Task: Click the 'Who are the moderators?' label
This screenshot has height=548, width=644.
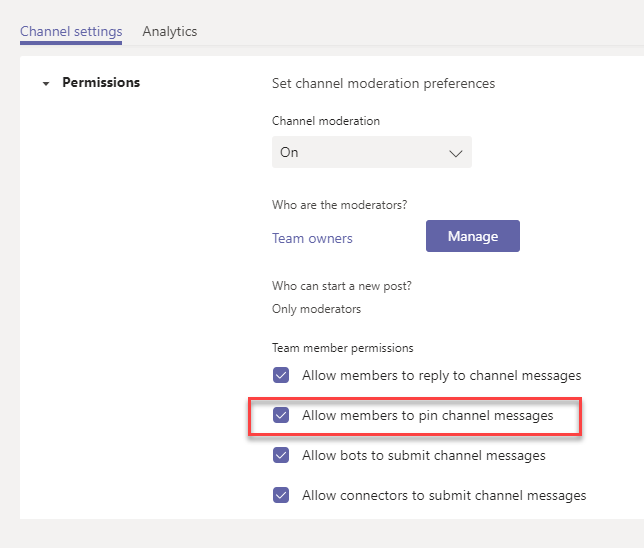Action: (340, 205)
